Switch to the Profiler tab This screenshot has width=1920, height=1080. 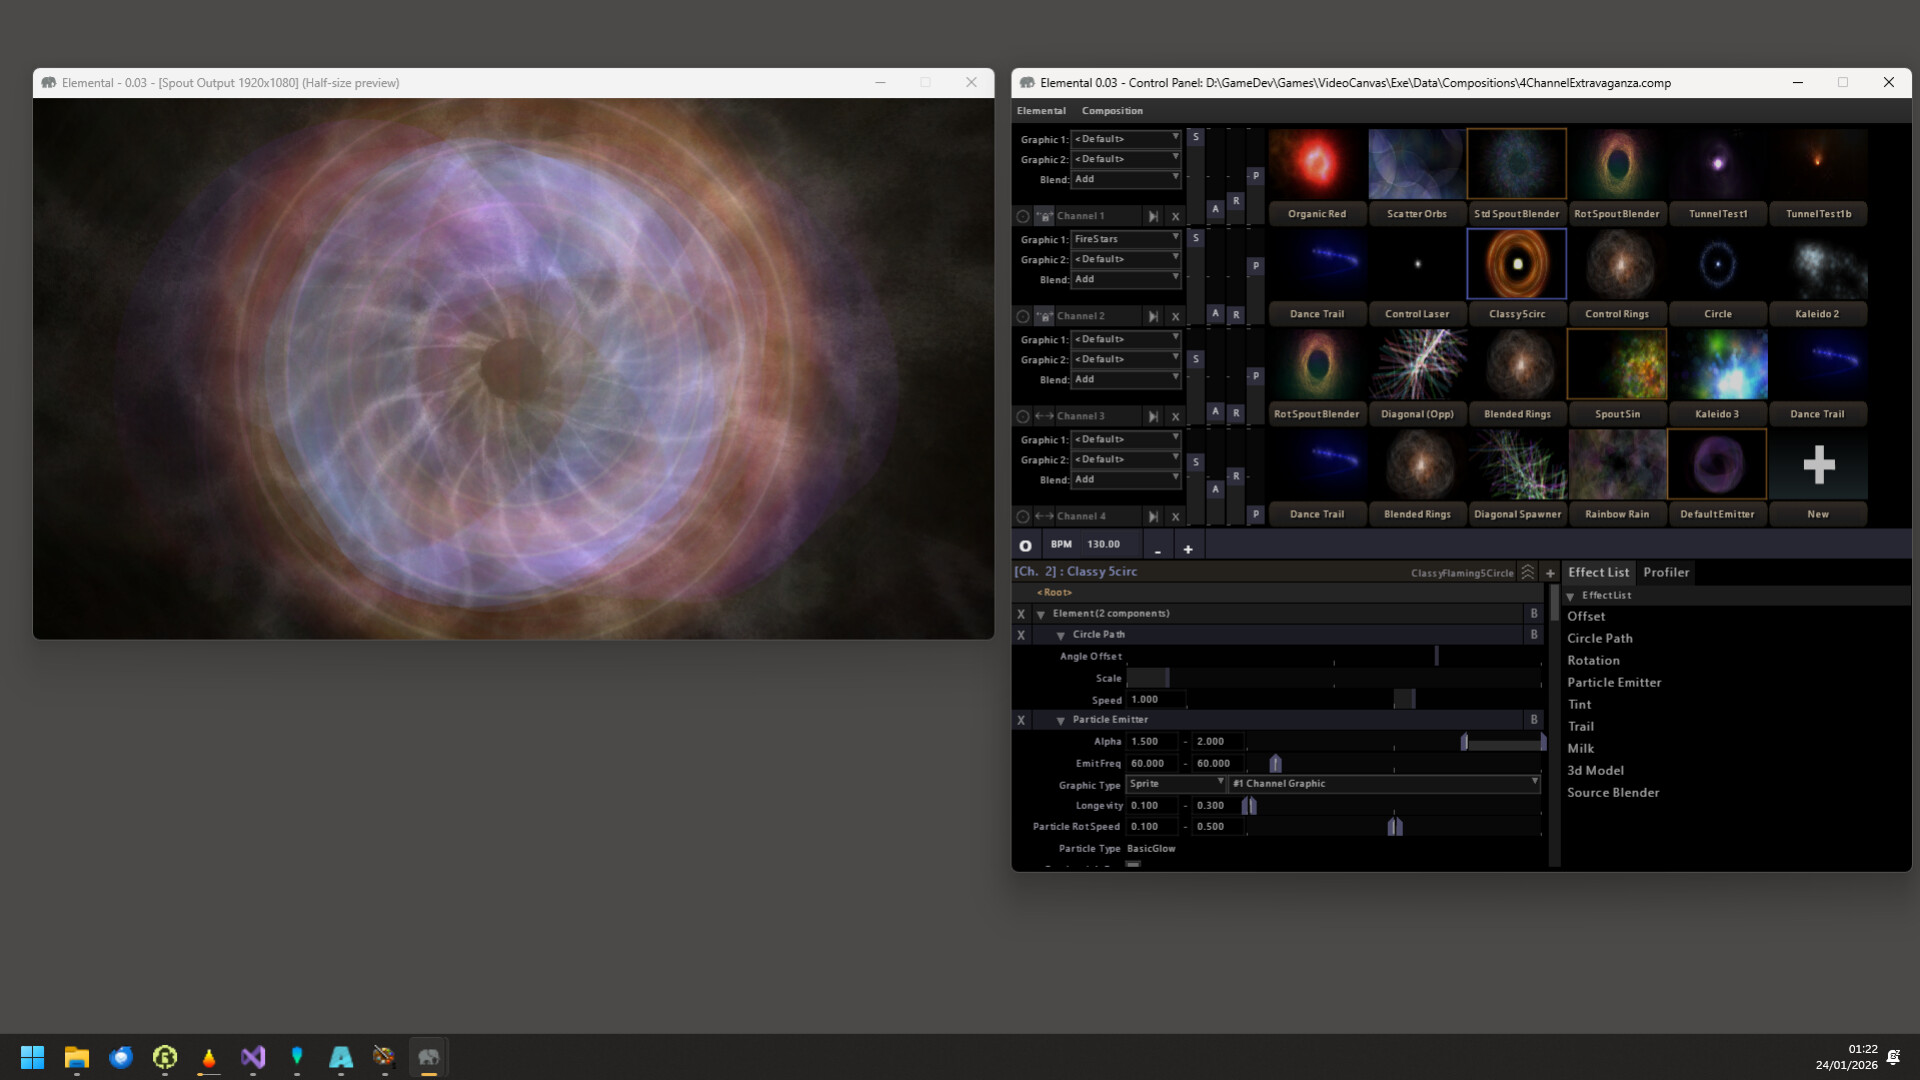(1666, 572)
